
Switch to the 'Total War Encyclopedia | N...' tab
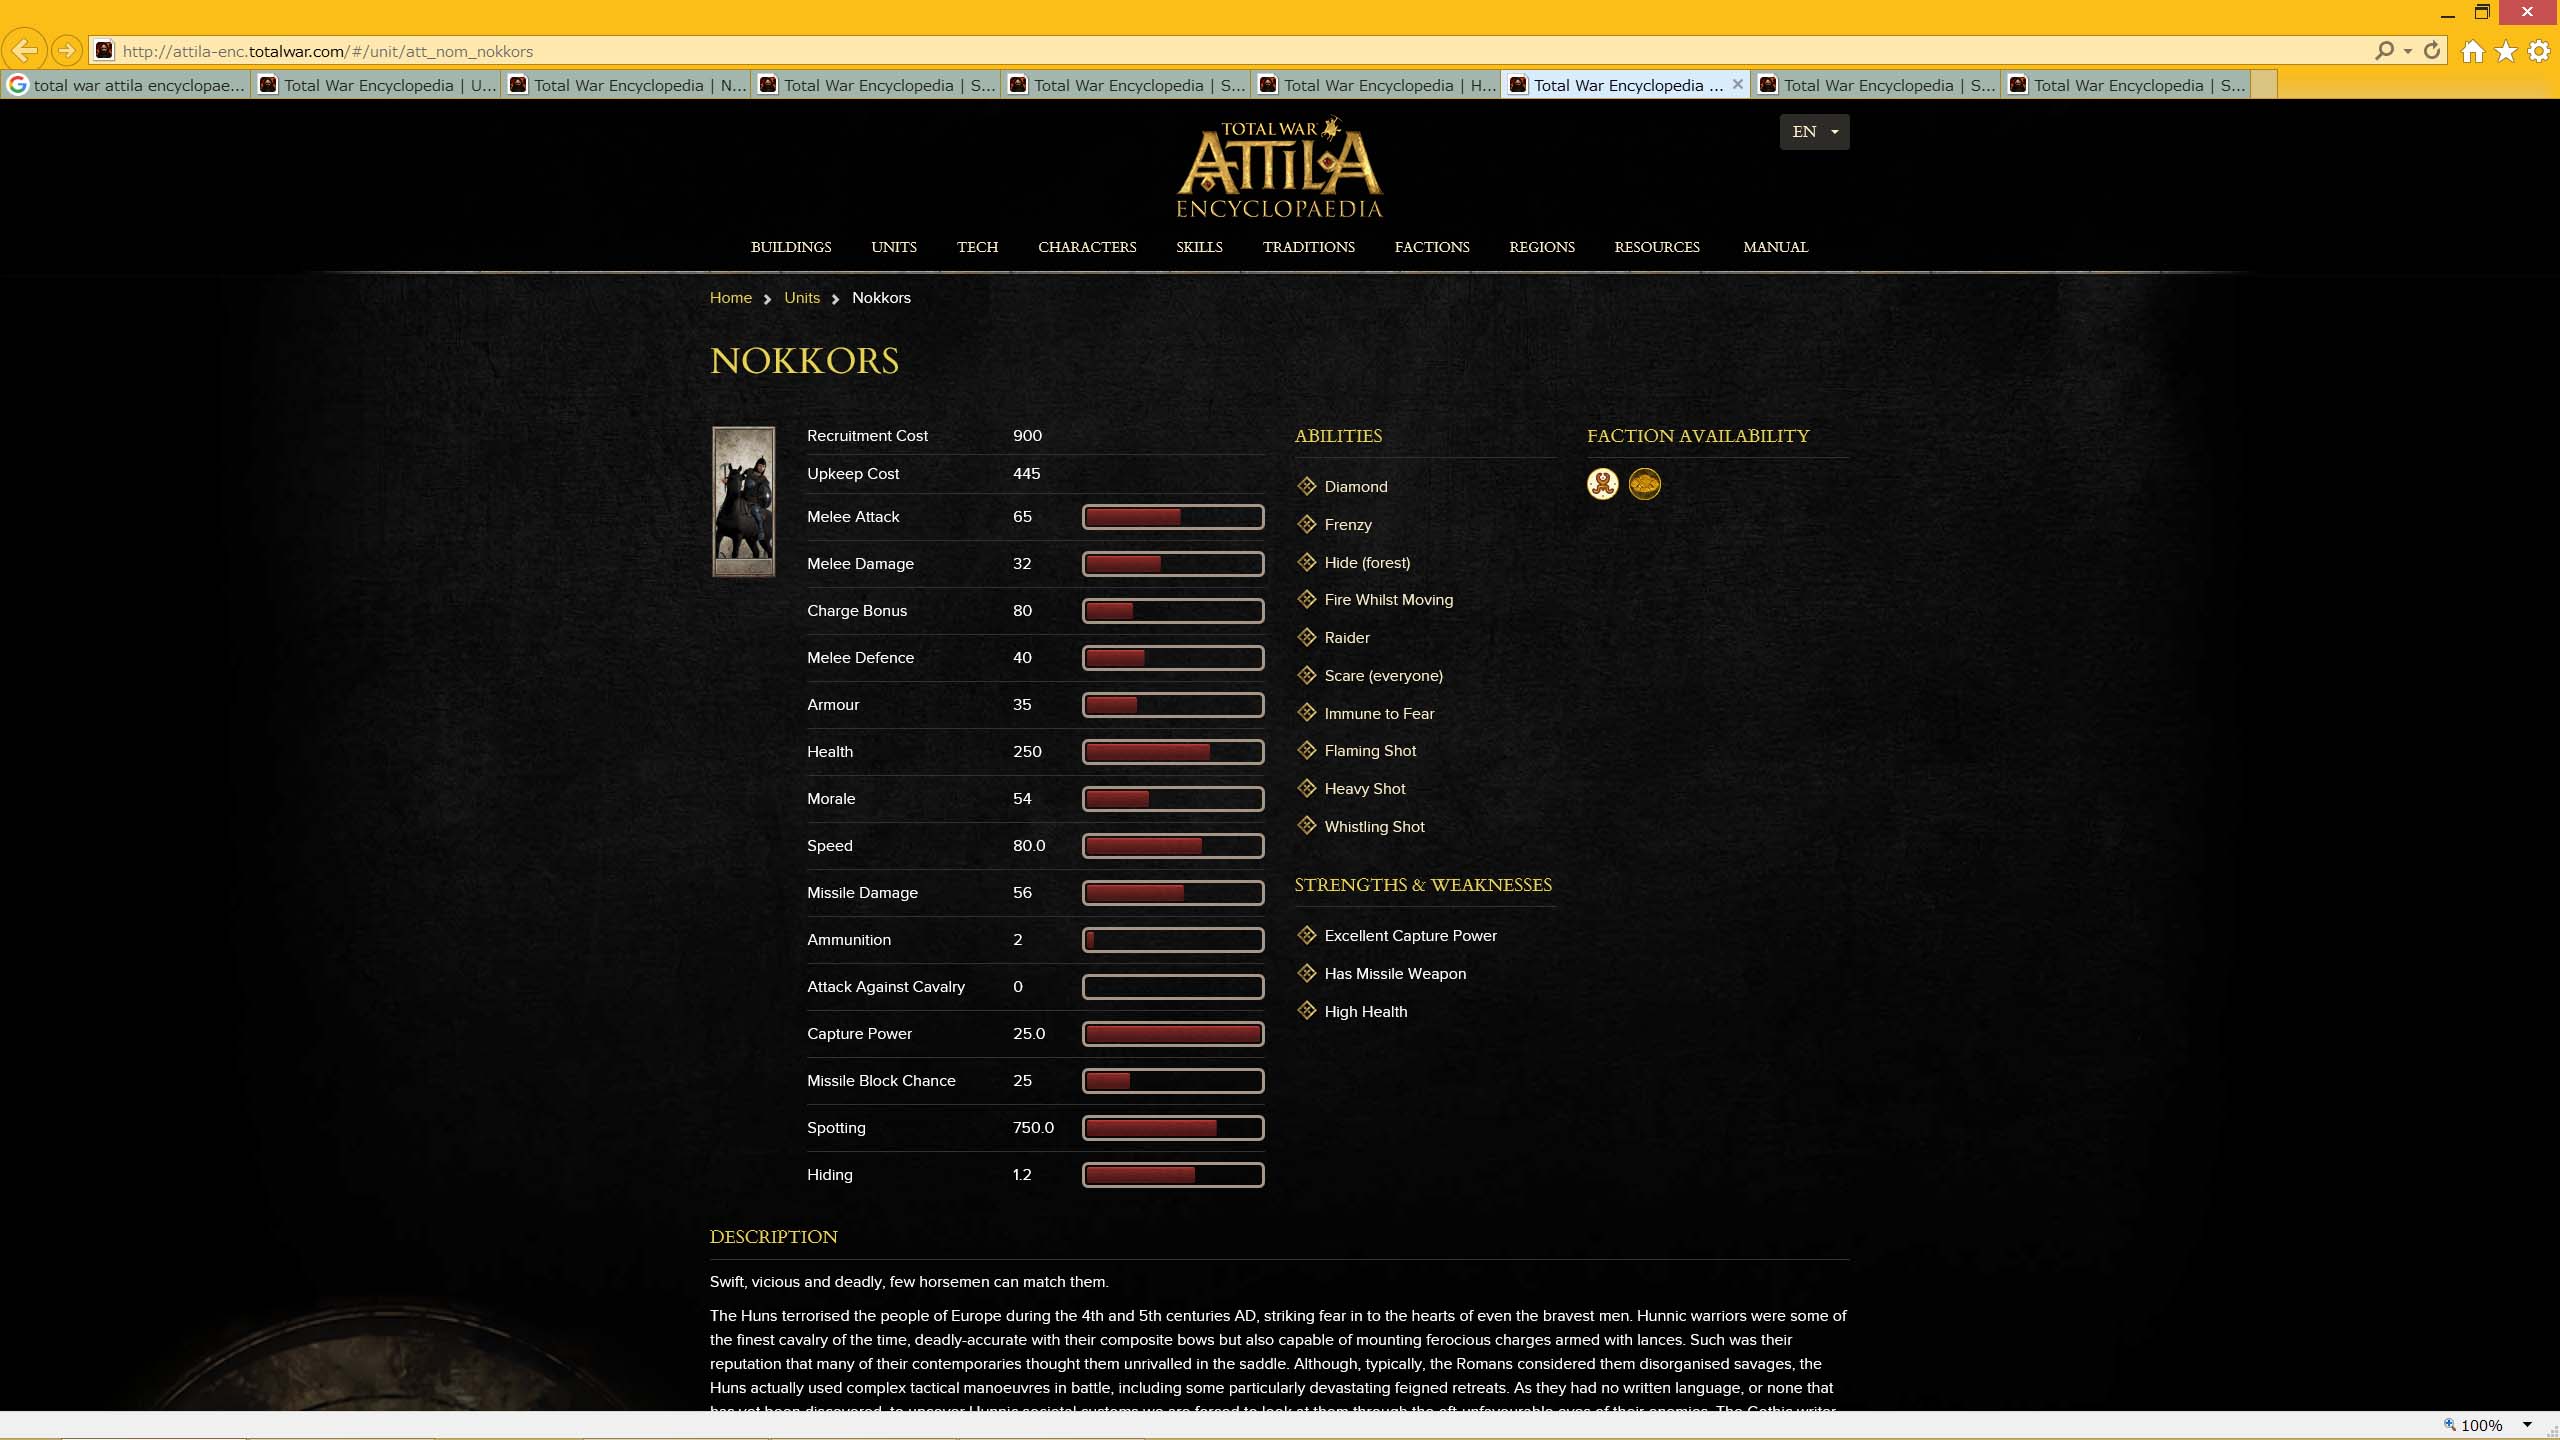(x=627, y=85)
